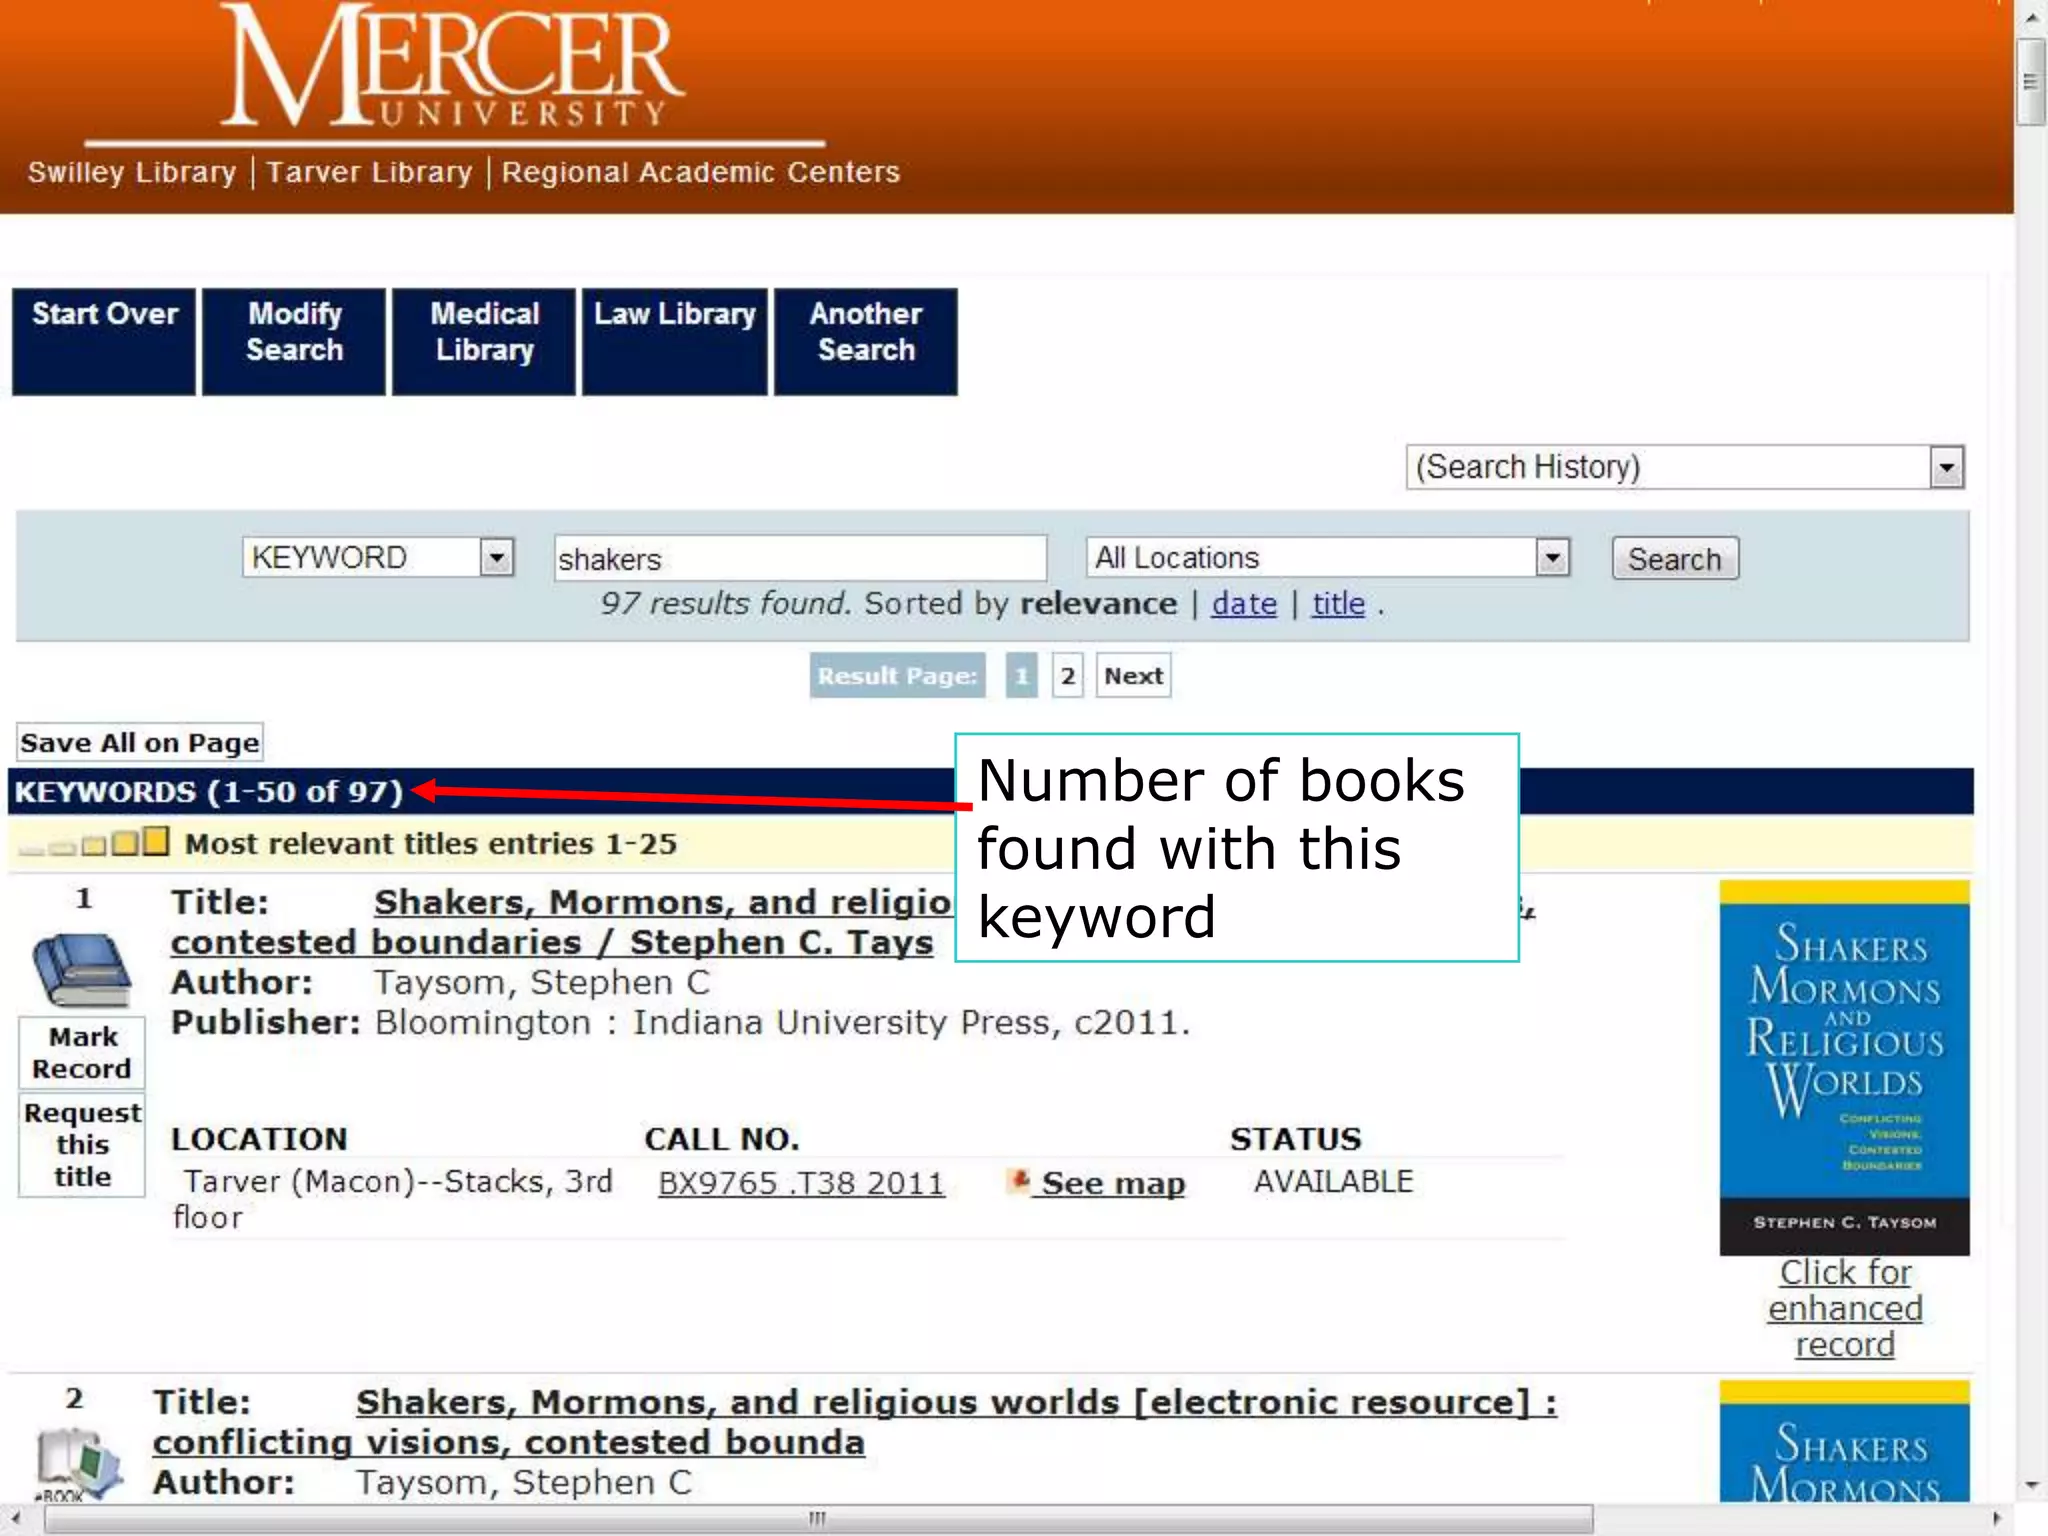Open the Swilley Library link
The height and width of the screenshot is (1536, 2048).
(132, 172)
